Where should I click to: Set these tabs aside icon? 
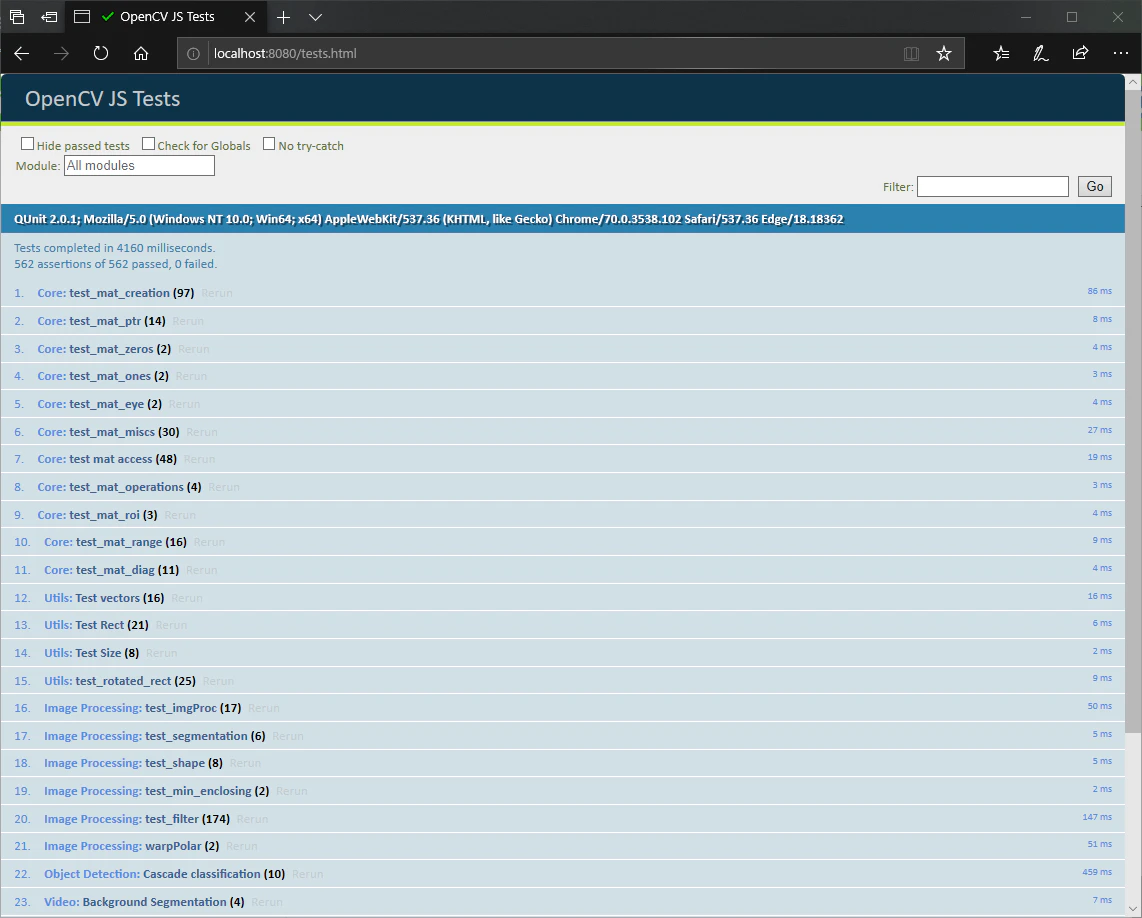[49, 17]
